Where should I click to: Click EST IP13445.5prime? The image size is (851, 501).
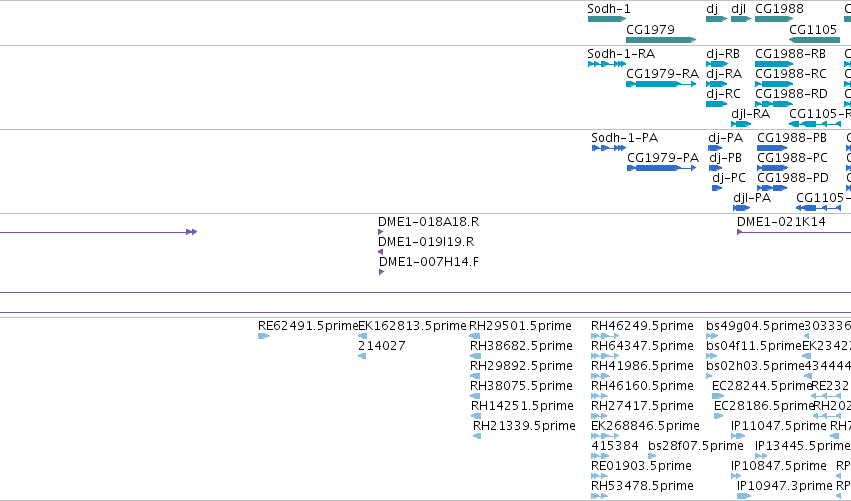(x=761, y=456)
